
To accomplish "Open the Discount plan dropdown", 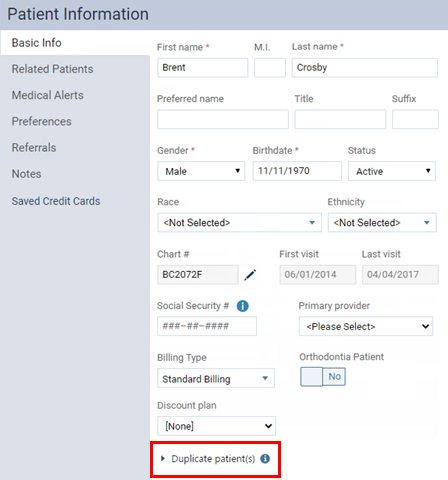I will (x=217, y=426).
